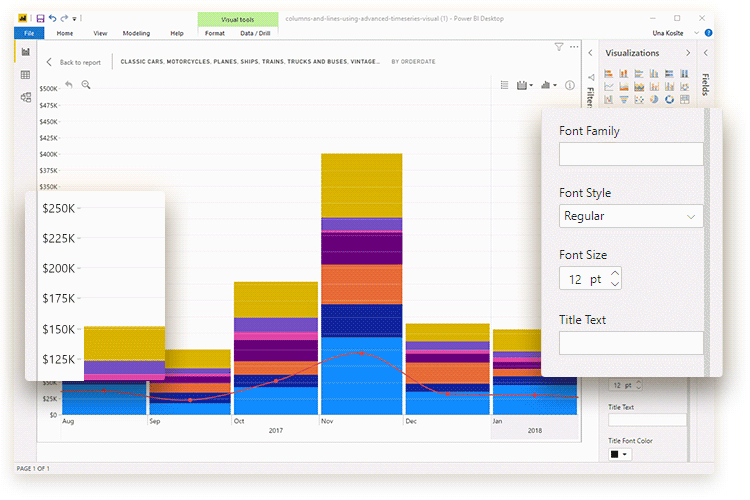750x500 pixels.
Task: Open the chart type dropdown above chart
Action: coord(549,85)
